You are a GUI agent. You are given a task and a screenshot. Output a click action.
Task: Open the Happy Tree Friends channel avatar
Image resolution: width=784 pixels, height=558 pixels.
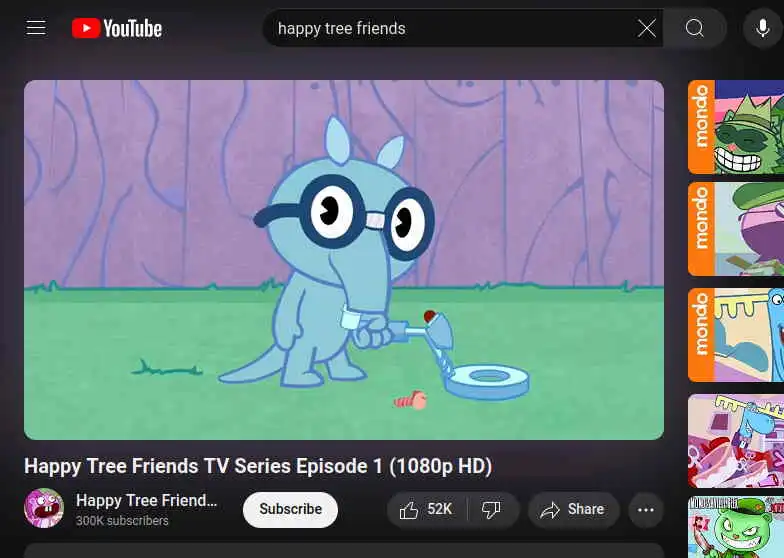pos(44,508)
